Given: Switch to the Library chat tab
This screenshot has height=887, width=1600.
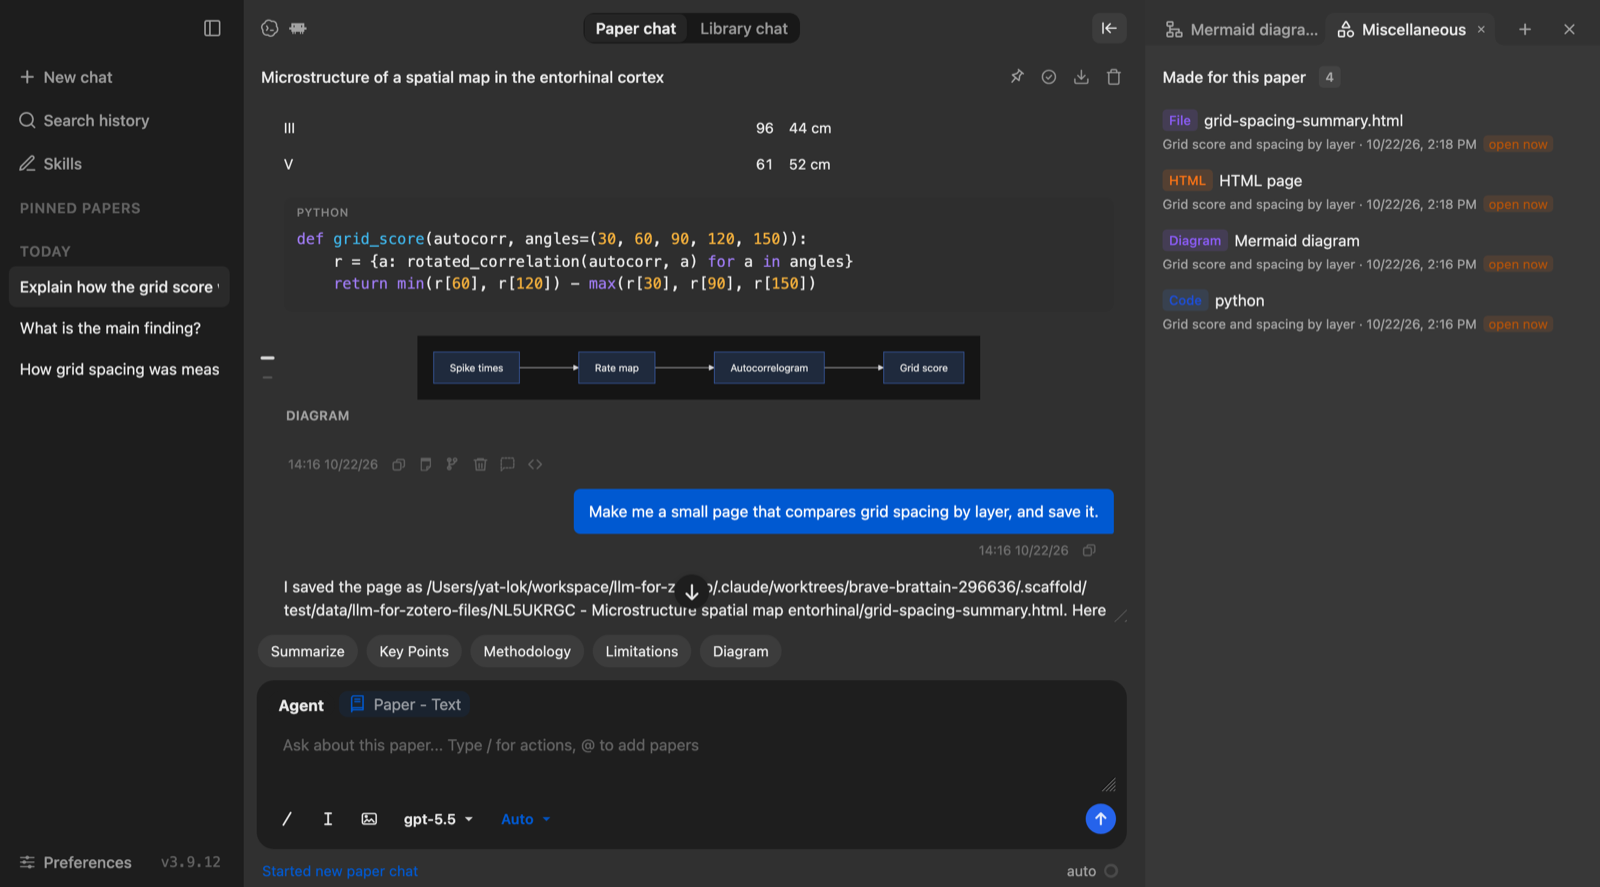Looking at the screenshot, I should tap(744, 29).
